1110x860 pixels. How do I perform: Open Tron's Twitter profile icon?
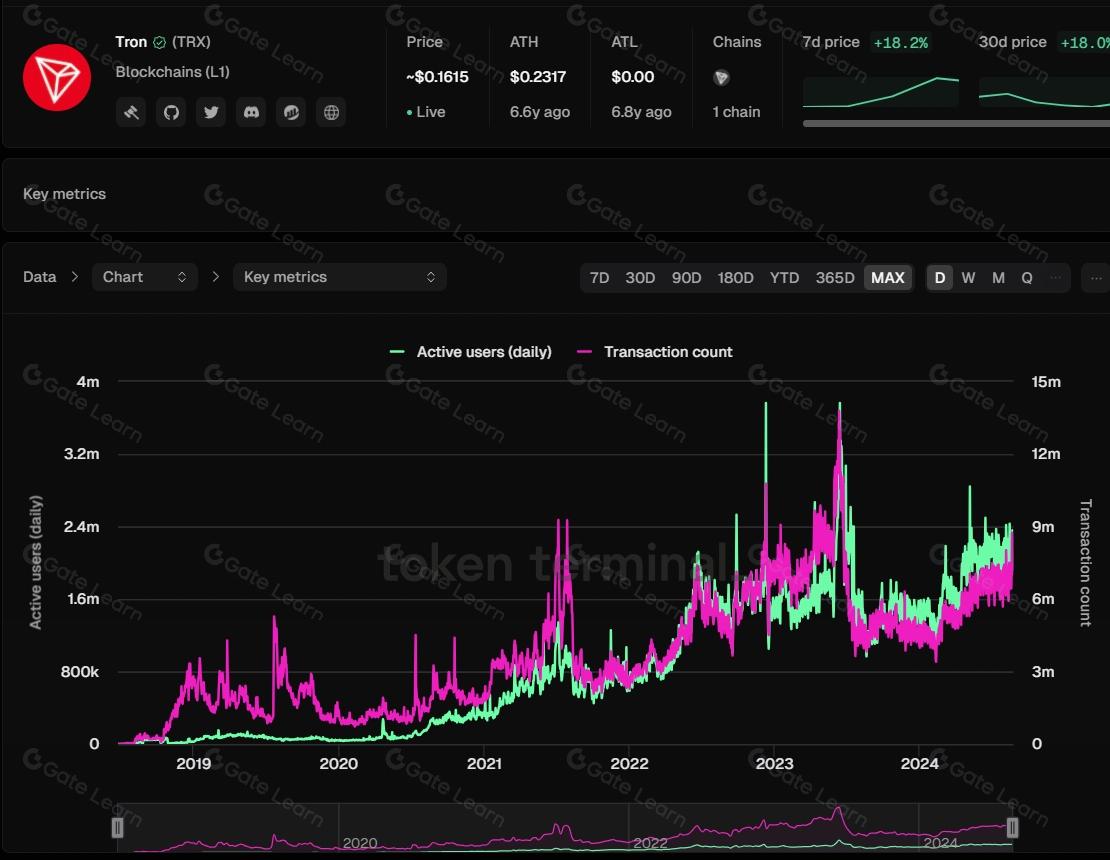211,112
